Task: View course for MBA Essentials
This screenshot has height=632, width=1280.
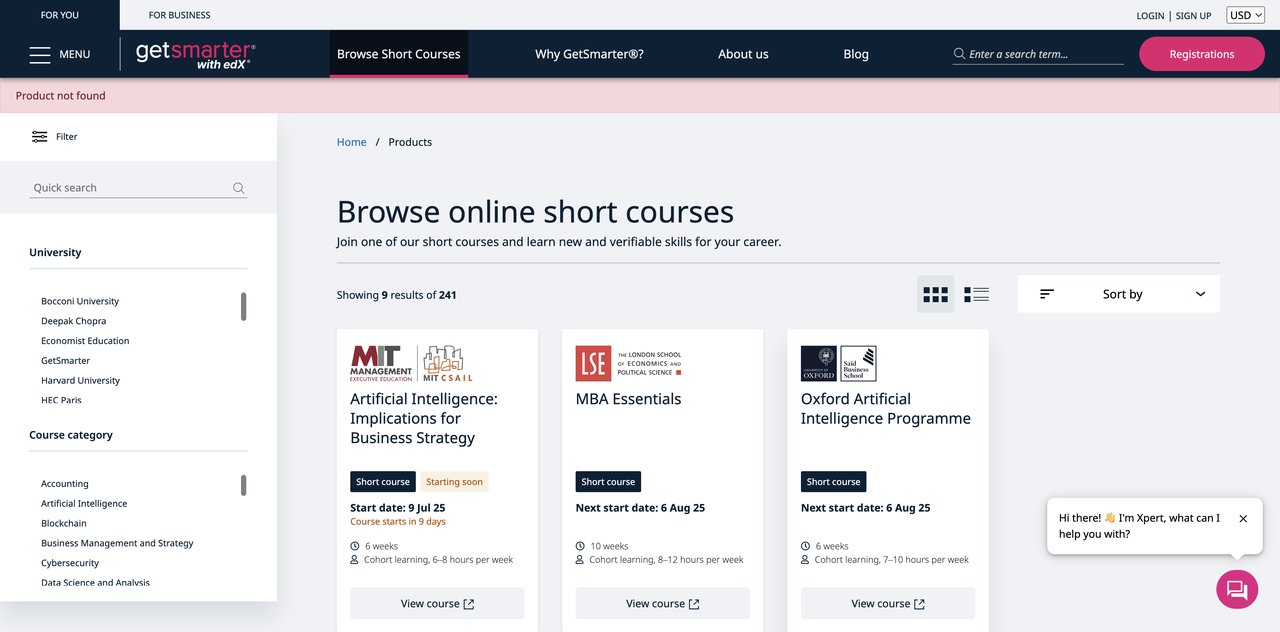Action: (662, 603)
